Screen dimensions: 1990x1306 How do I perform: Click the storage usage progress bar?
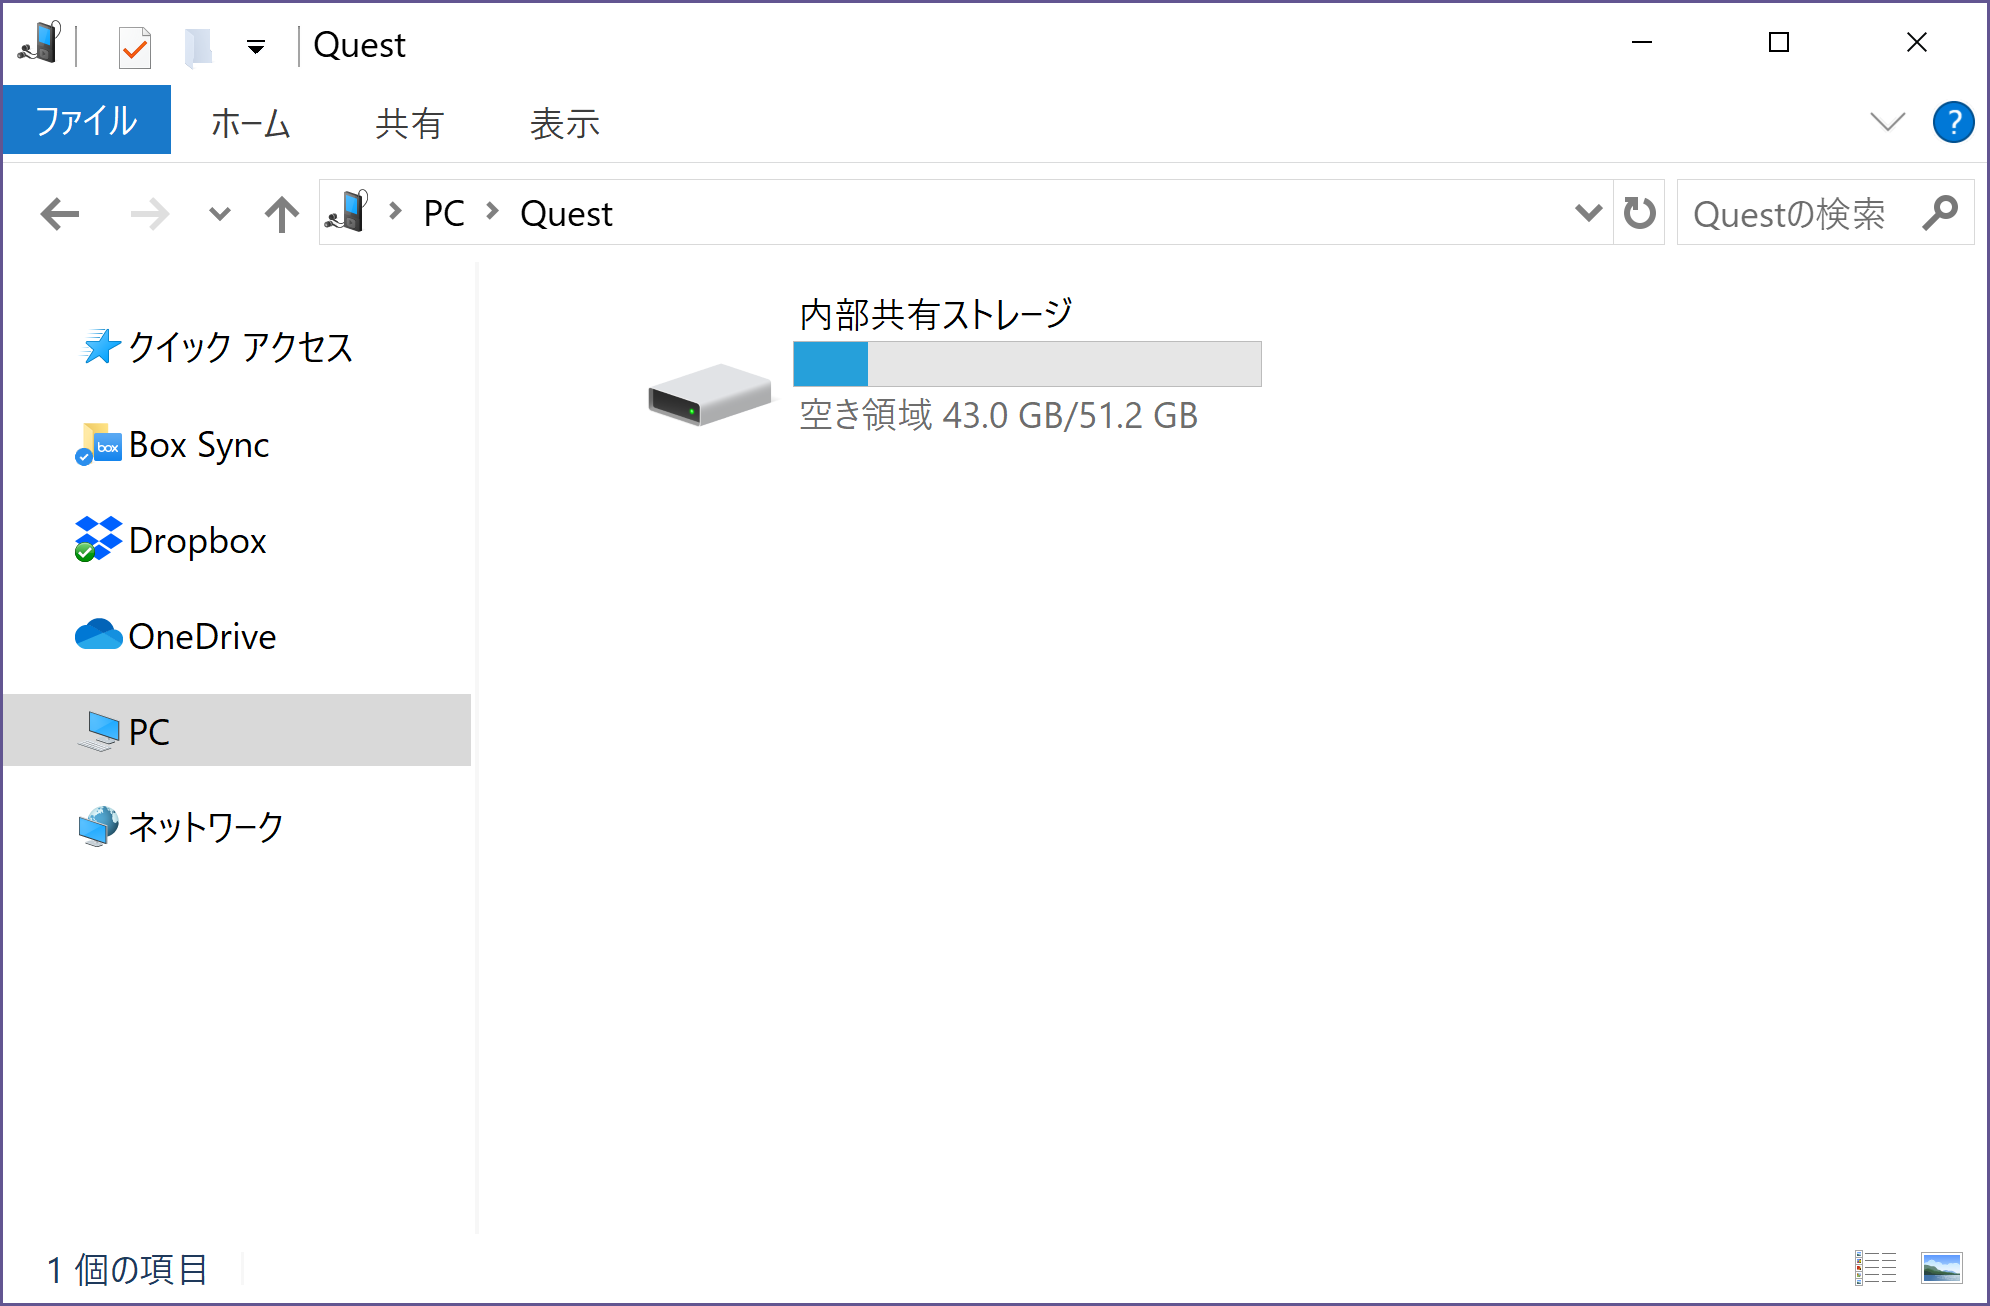1027,362
